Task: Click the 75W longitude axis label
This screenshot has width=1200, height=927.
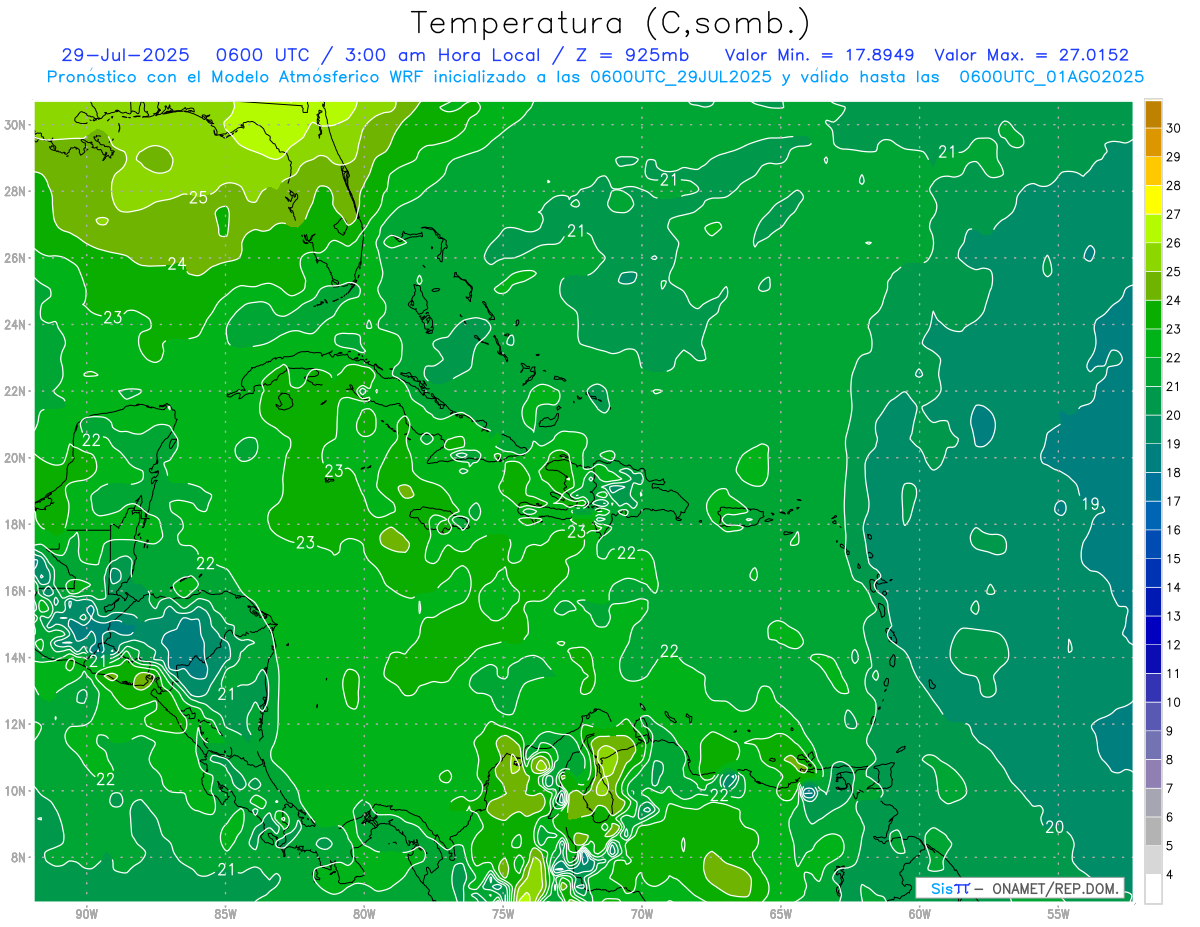Action: (x=503, y=914)
